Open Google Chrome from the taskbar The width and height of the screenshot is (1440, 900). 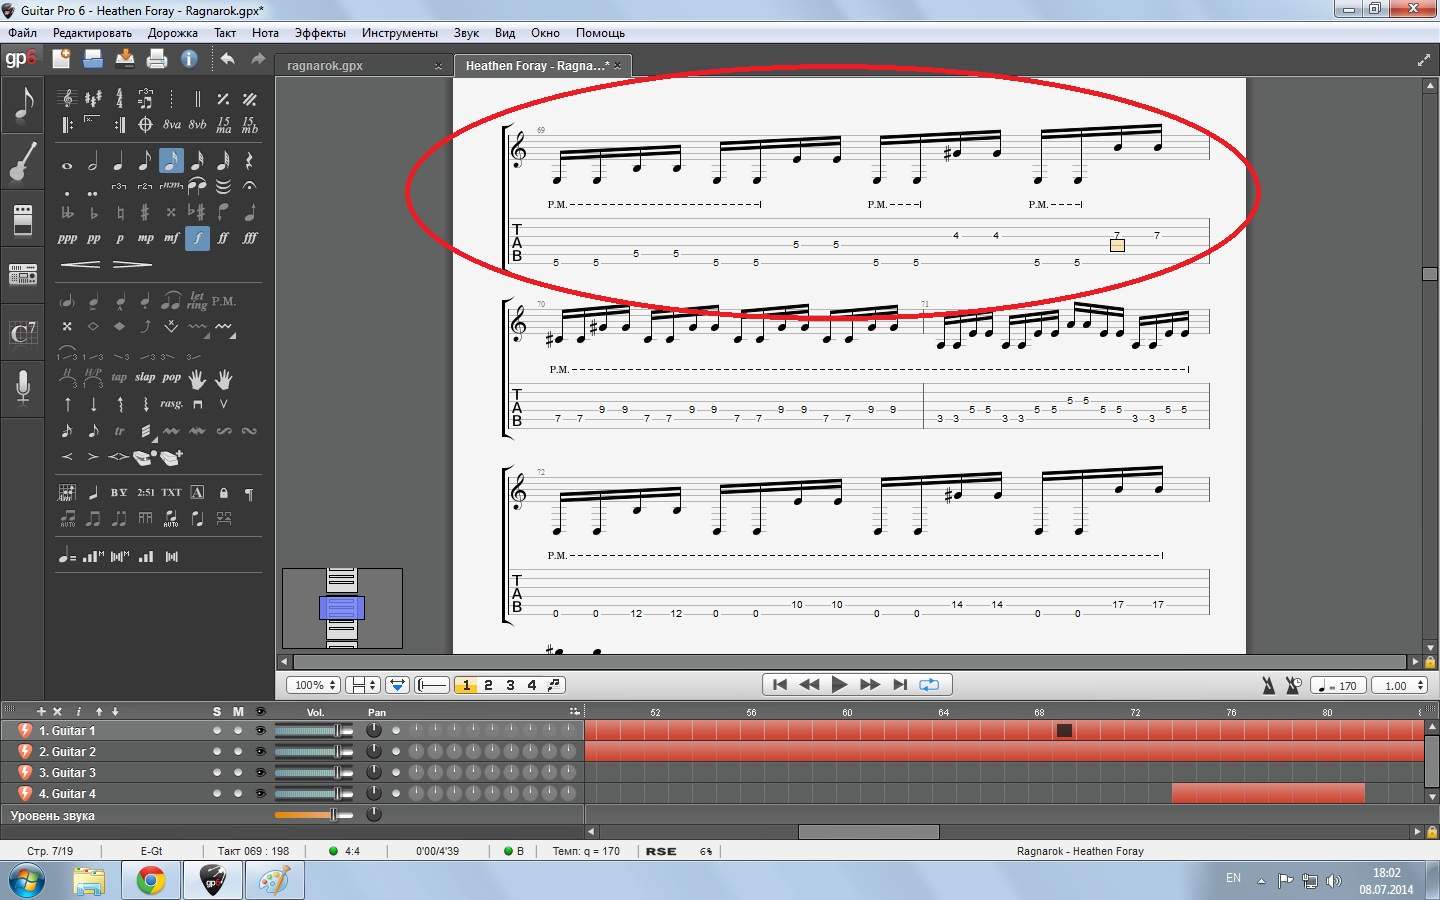tap(151, 880)
